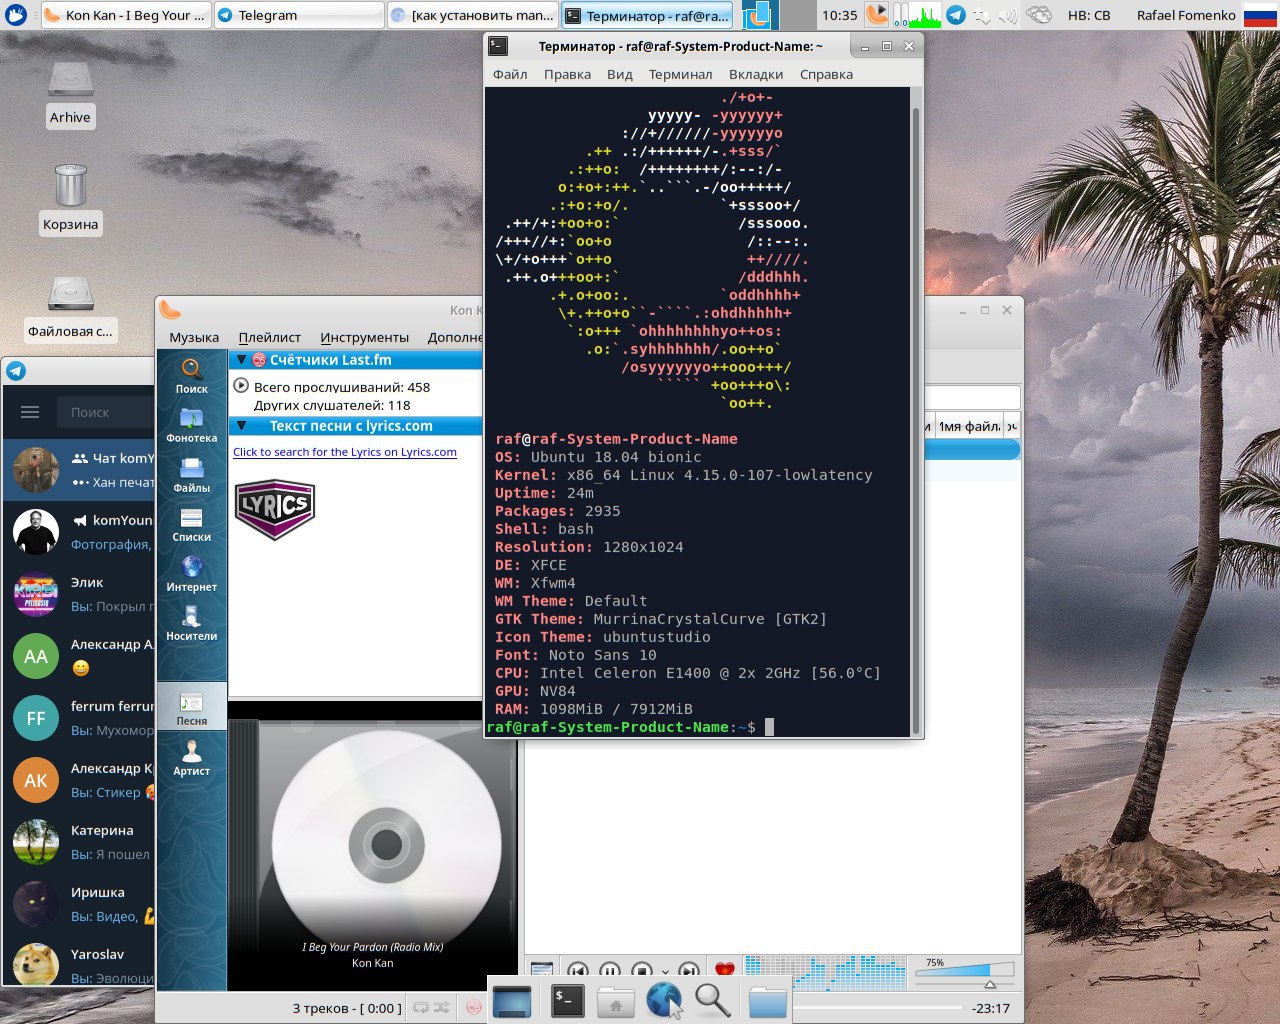The width and height of the screenshot is (1280, 1024).
Task: Open the Telegram hamburger menu
Action: pos(30,412)
